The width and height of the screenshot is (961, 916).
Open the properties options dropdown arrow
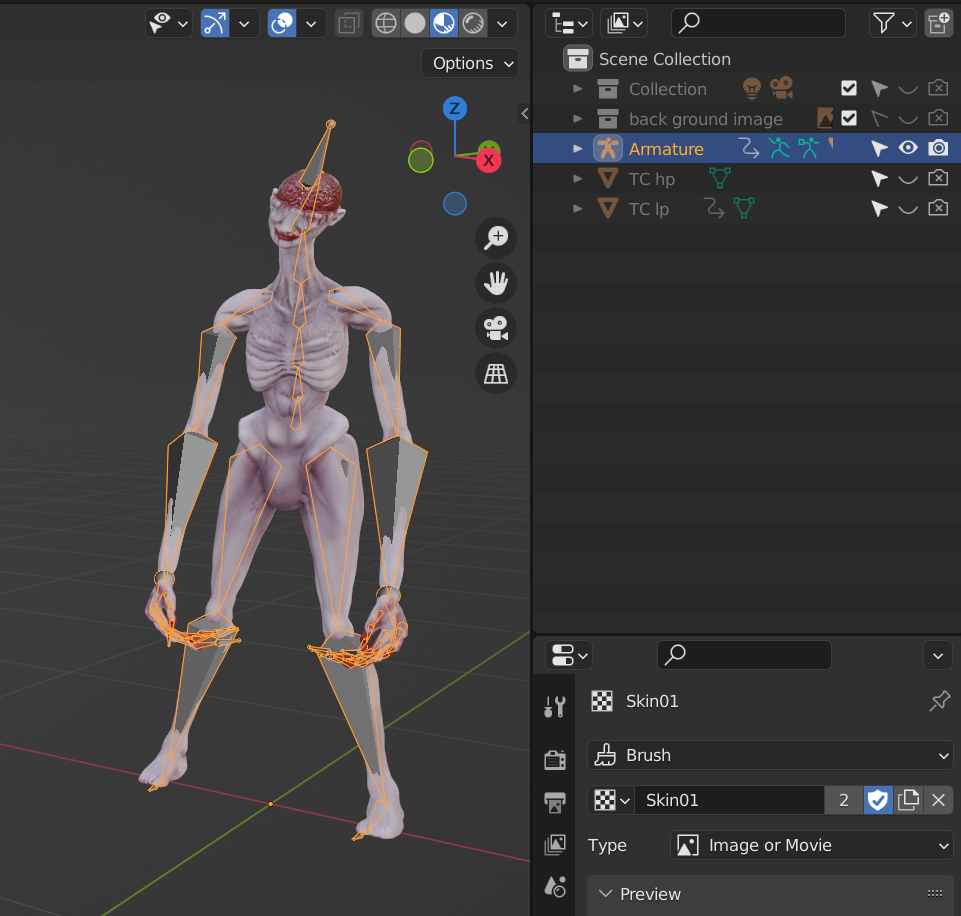938,656
